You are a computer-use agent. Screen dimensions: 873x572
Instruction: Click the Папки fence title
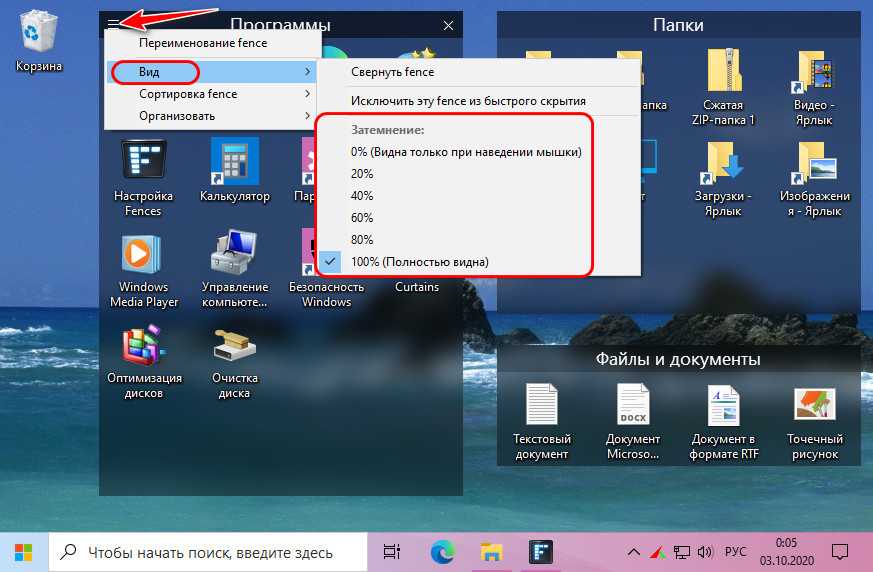tap(678, 25)
